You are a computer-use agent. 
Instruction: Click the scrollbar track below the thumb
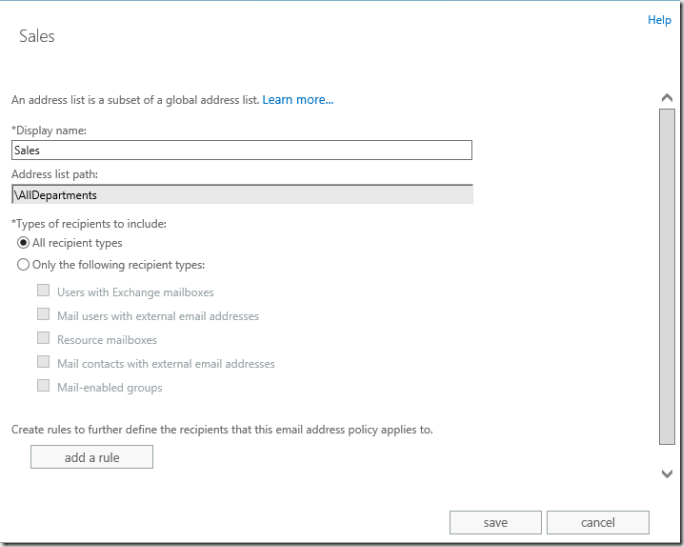[x=667, y=453]
